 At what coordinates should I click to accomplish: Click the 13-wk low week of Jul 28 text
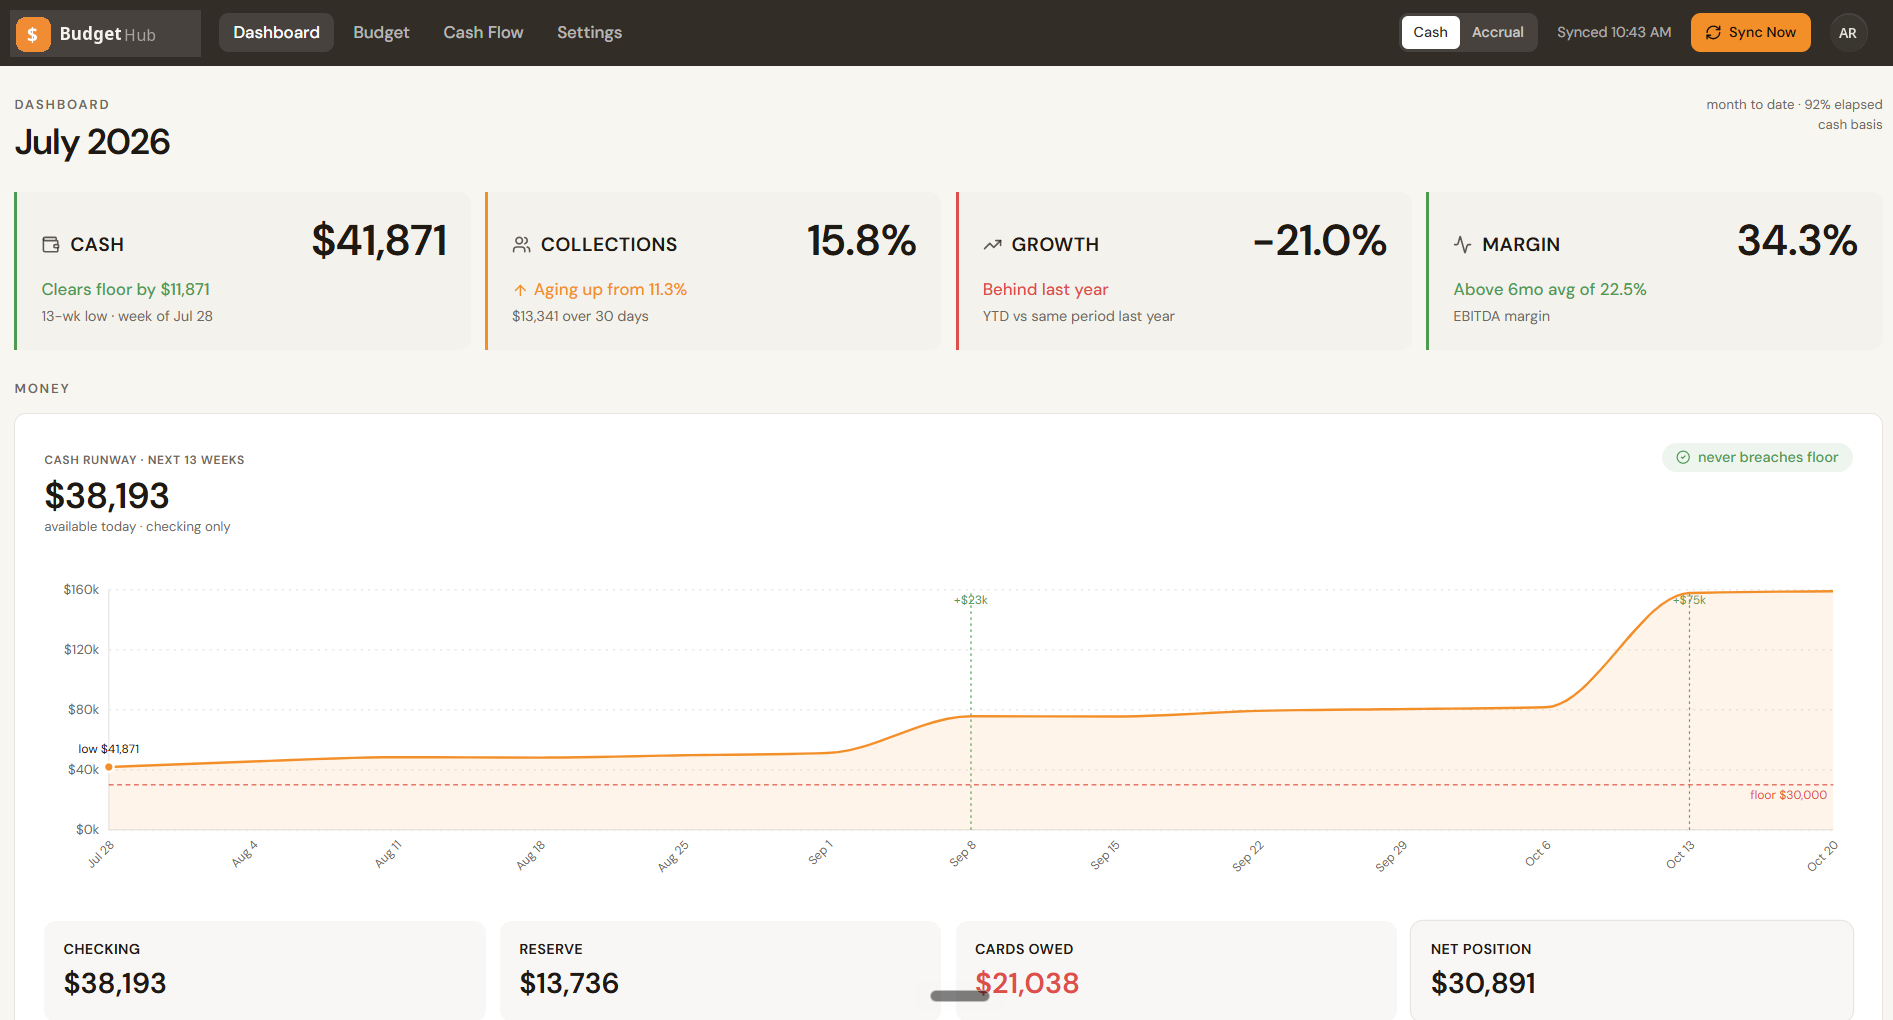127,316
